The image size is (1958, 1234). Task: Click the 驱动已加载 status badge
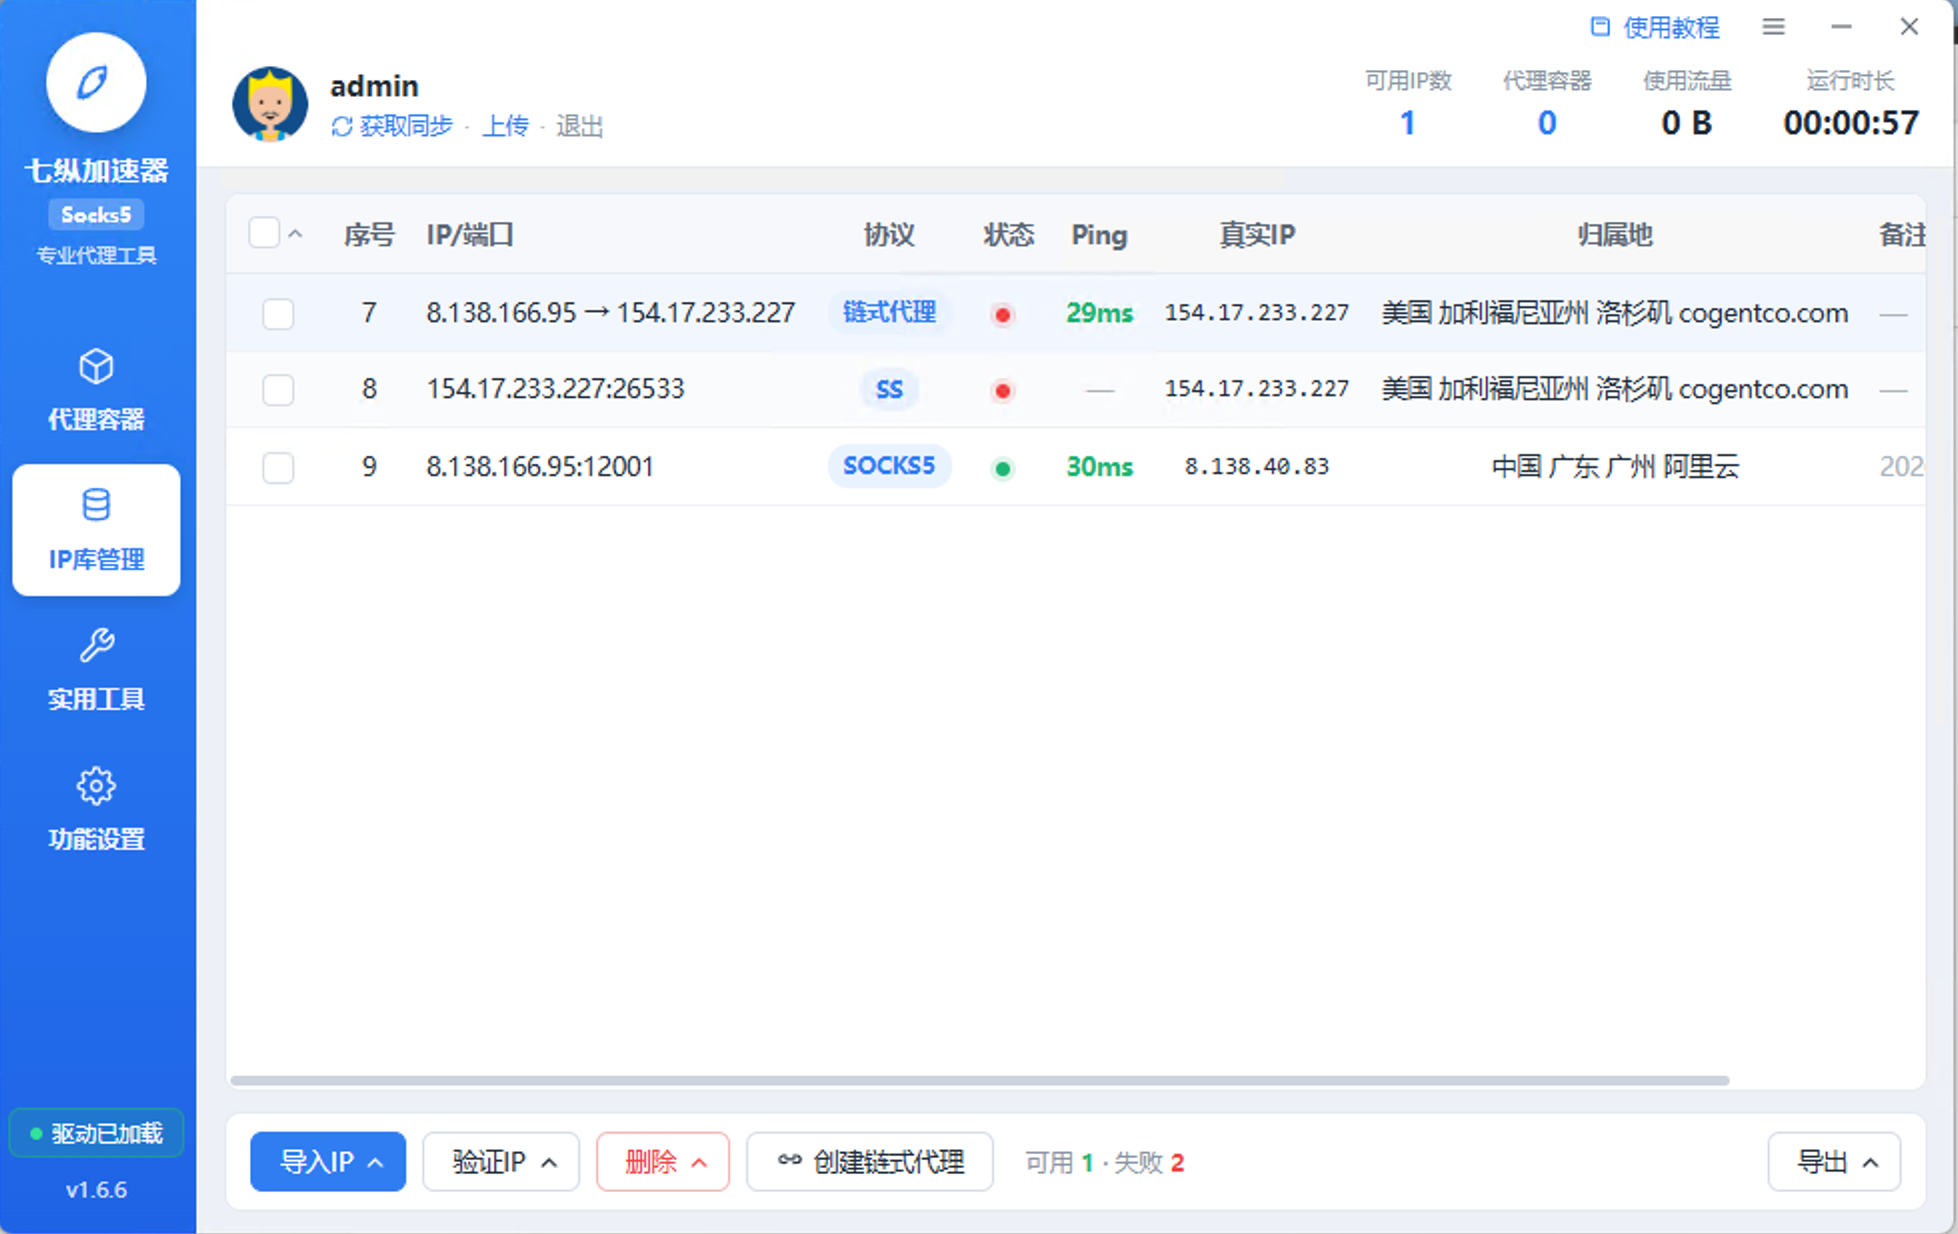pyautogui.click(x=96, y=1133)
